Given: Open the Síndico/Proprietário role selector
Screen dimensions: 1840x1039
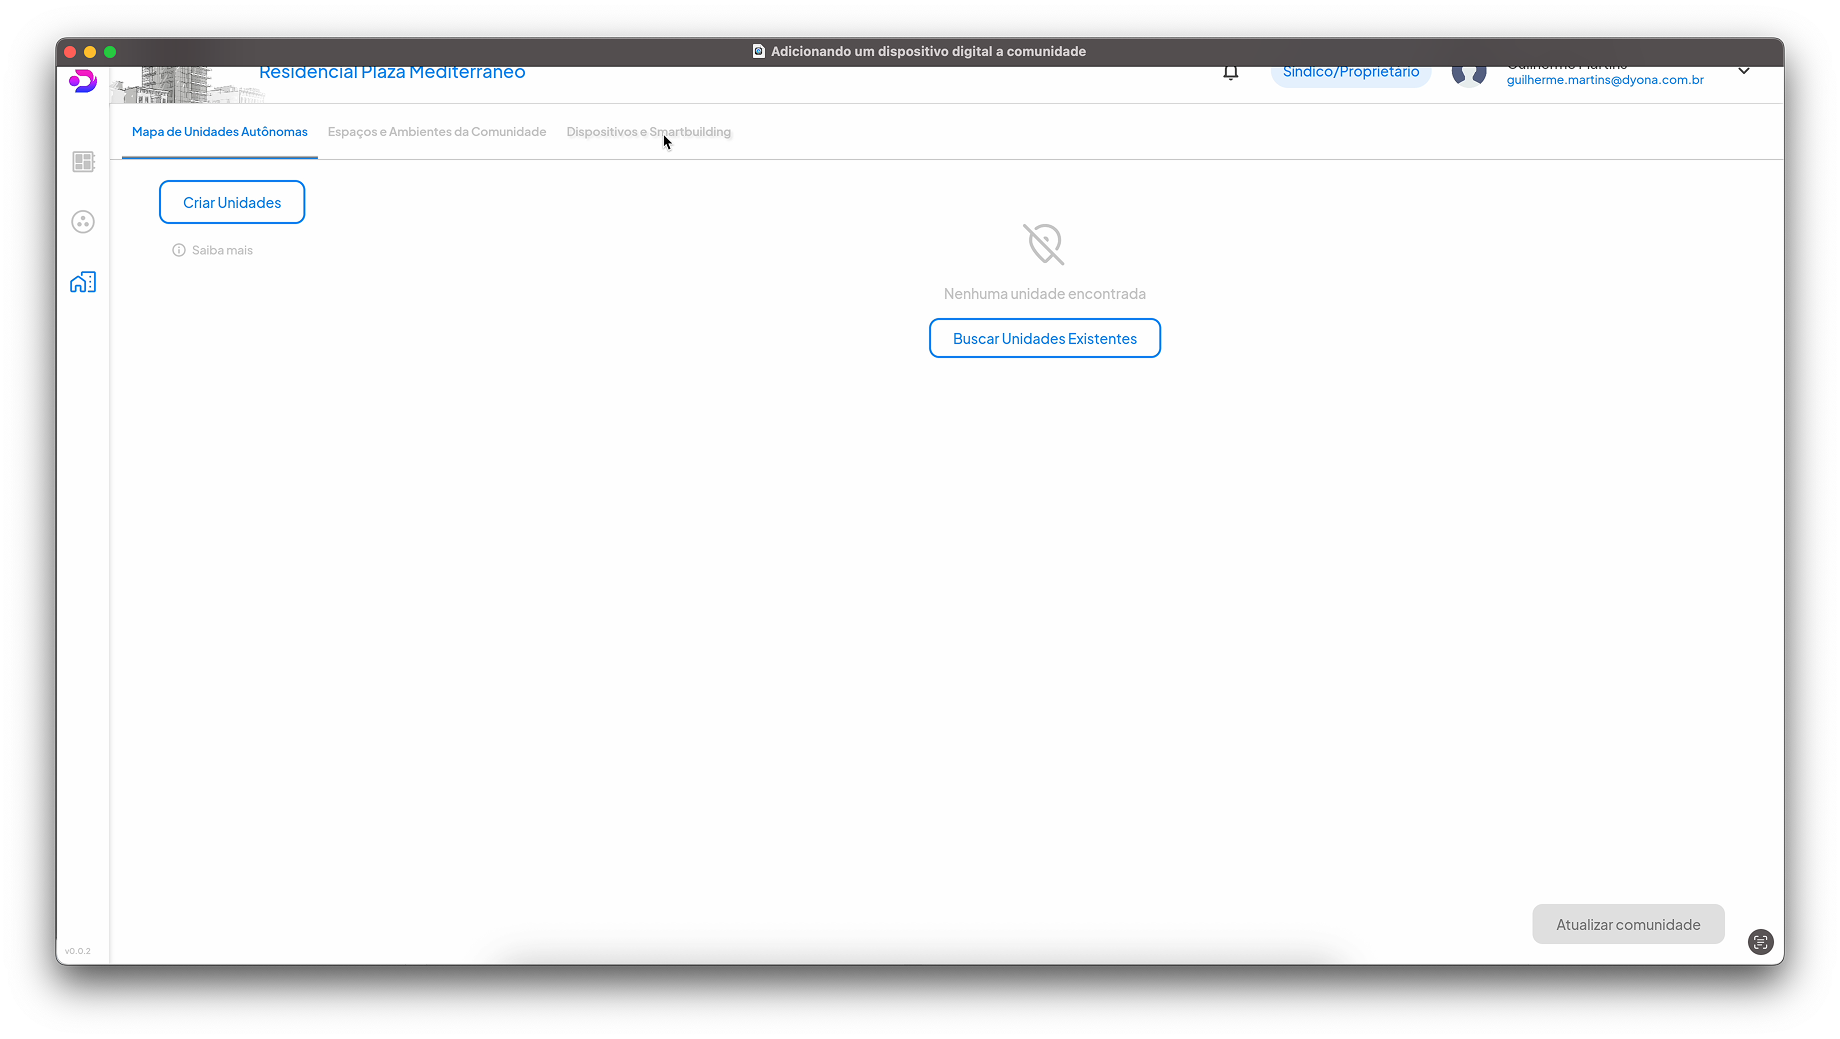Looking at the screenshot, I should (1350, 73).
